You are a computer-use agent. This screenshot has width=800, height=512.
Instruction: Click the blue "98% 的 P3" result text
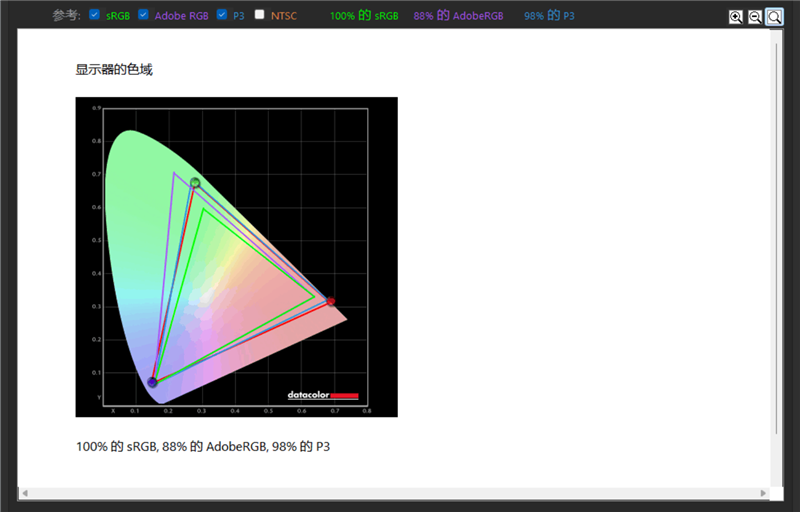coord(549,16)
